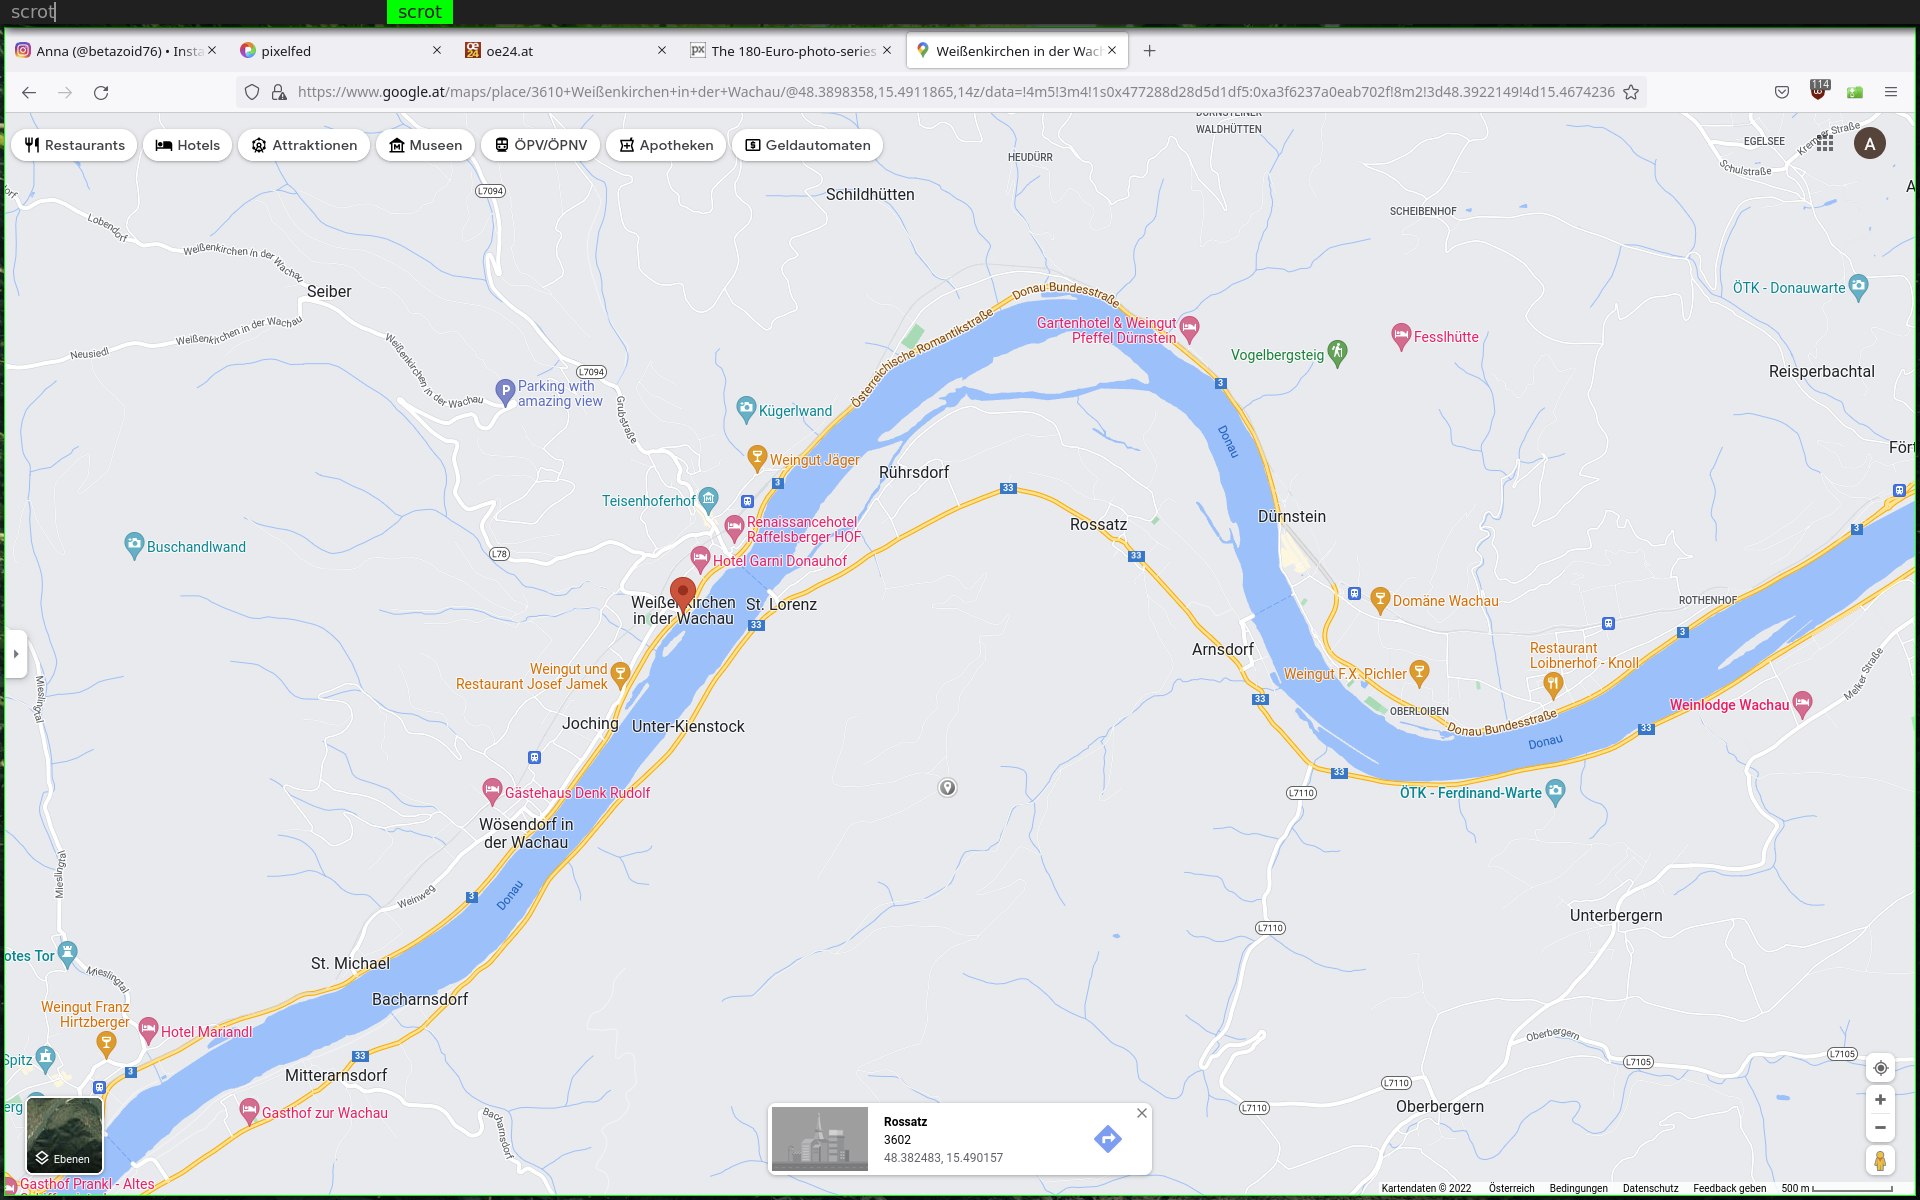Open the Parking with amazing view marker

click(505, 391)
